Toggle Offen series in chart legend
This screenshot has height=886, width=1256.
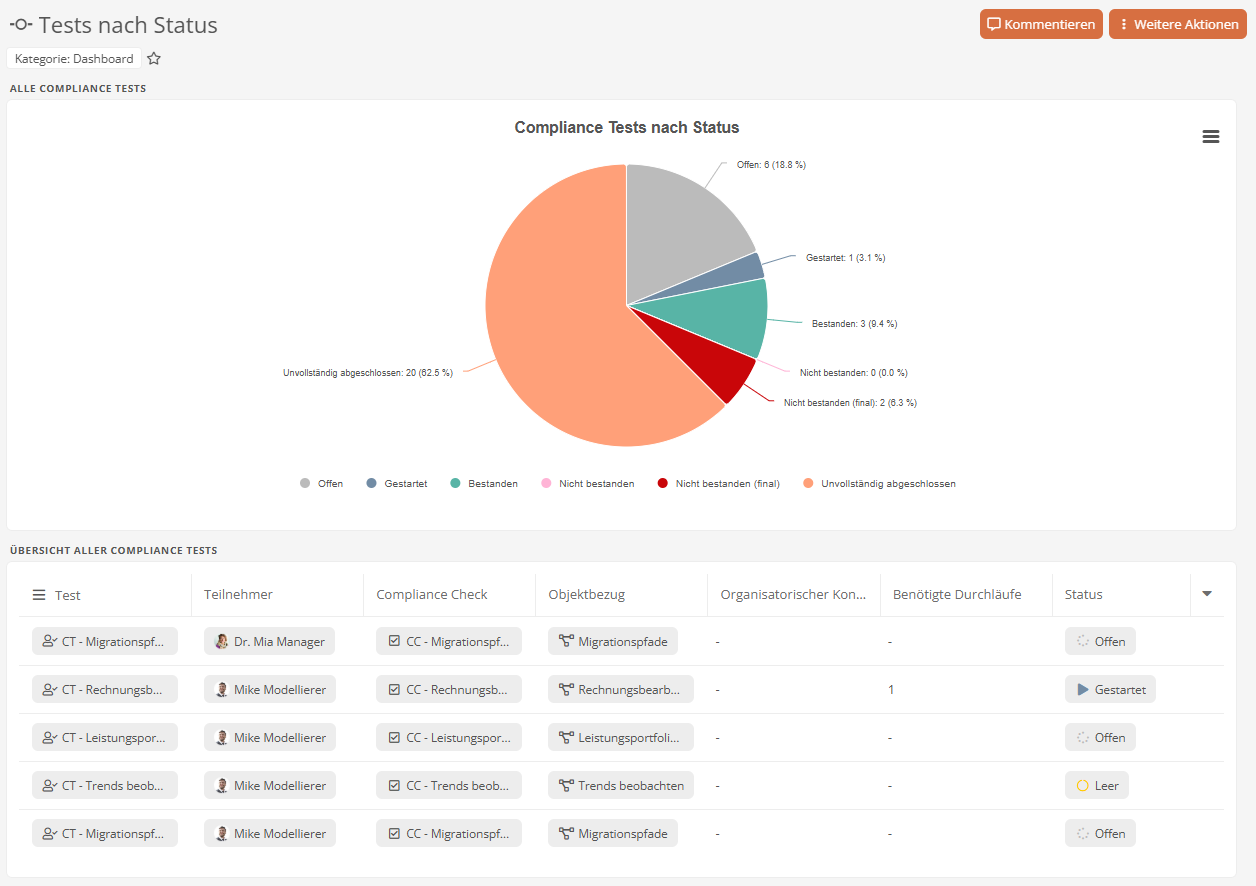point(321,484)
